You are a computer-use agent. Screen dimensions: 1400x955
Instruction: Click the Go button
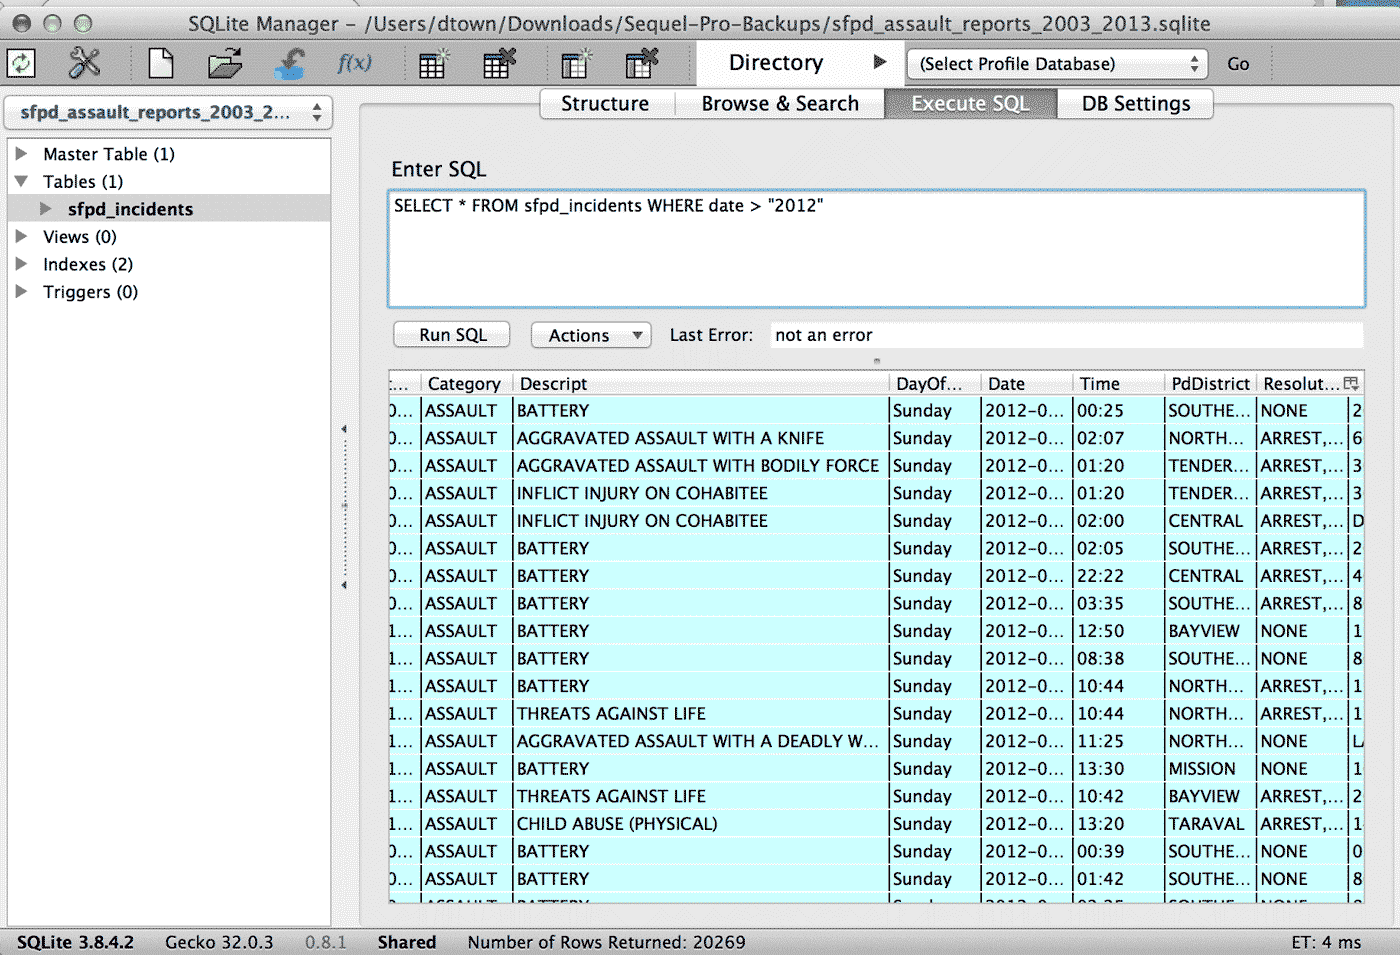click(x=1238, y=64)
